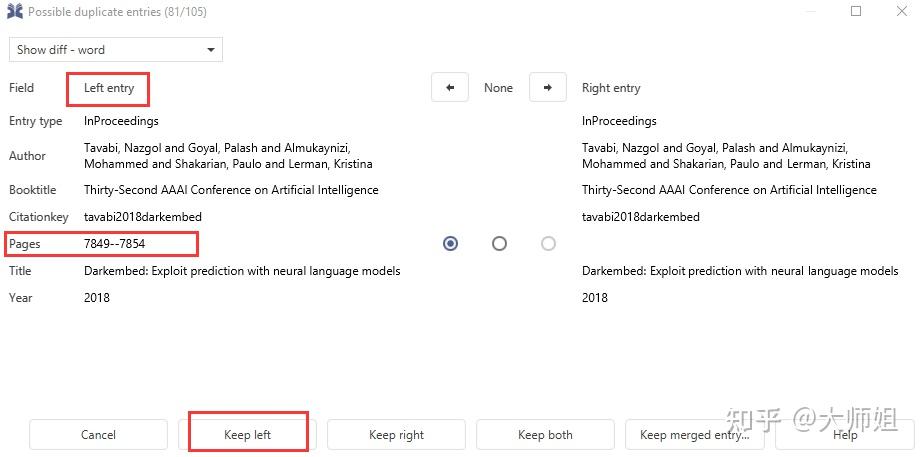Maximize the duplicate entries dialog
Image resolution: width=922 pixels, height=457 pixels.
856,12
